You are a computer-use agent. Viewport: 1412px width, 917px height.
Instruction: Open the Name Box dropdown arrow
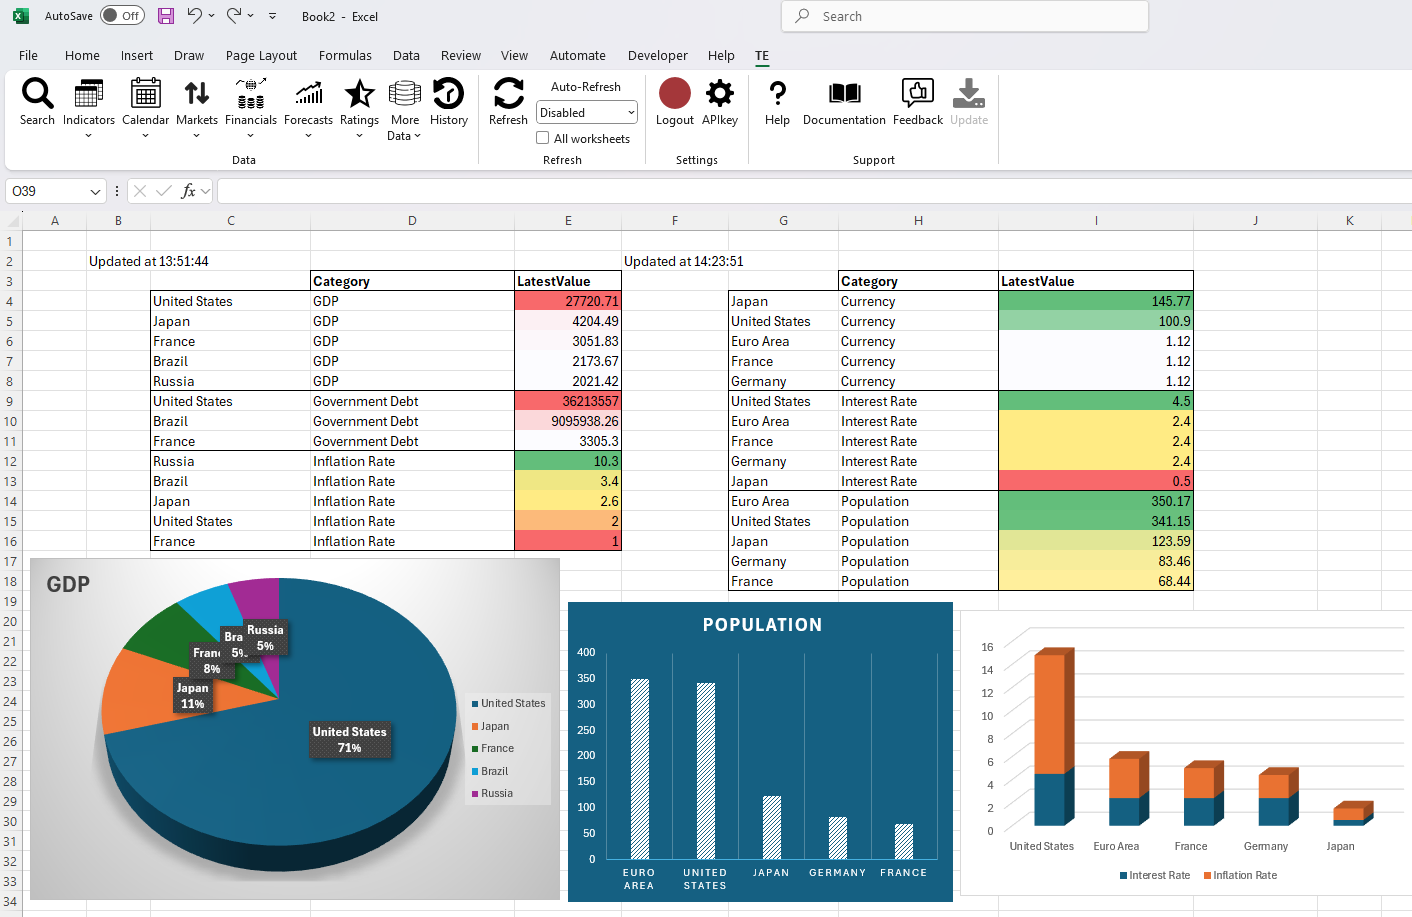point(95,191)
